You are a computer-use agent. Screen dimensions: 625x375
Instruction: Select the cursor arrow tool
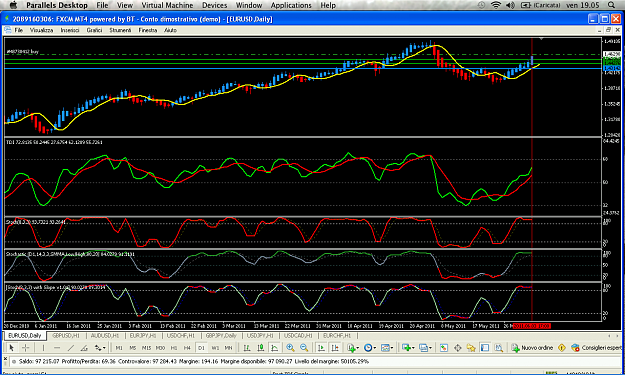(x=12, y=348)
